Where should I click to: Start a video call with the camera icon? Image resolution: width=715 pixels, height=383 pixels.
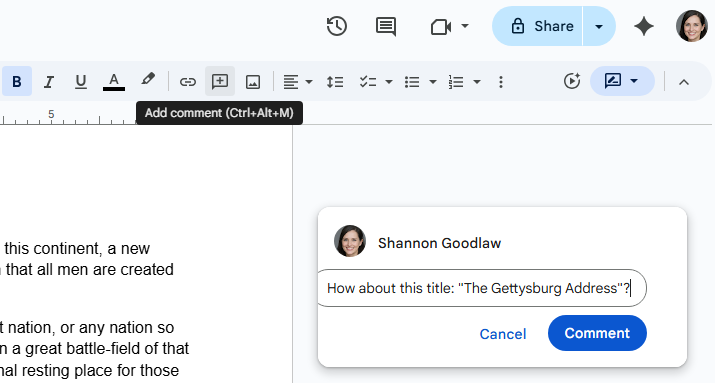440,27
